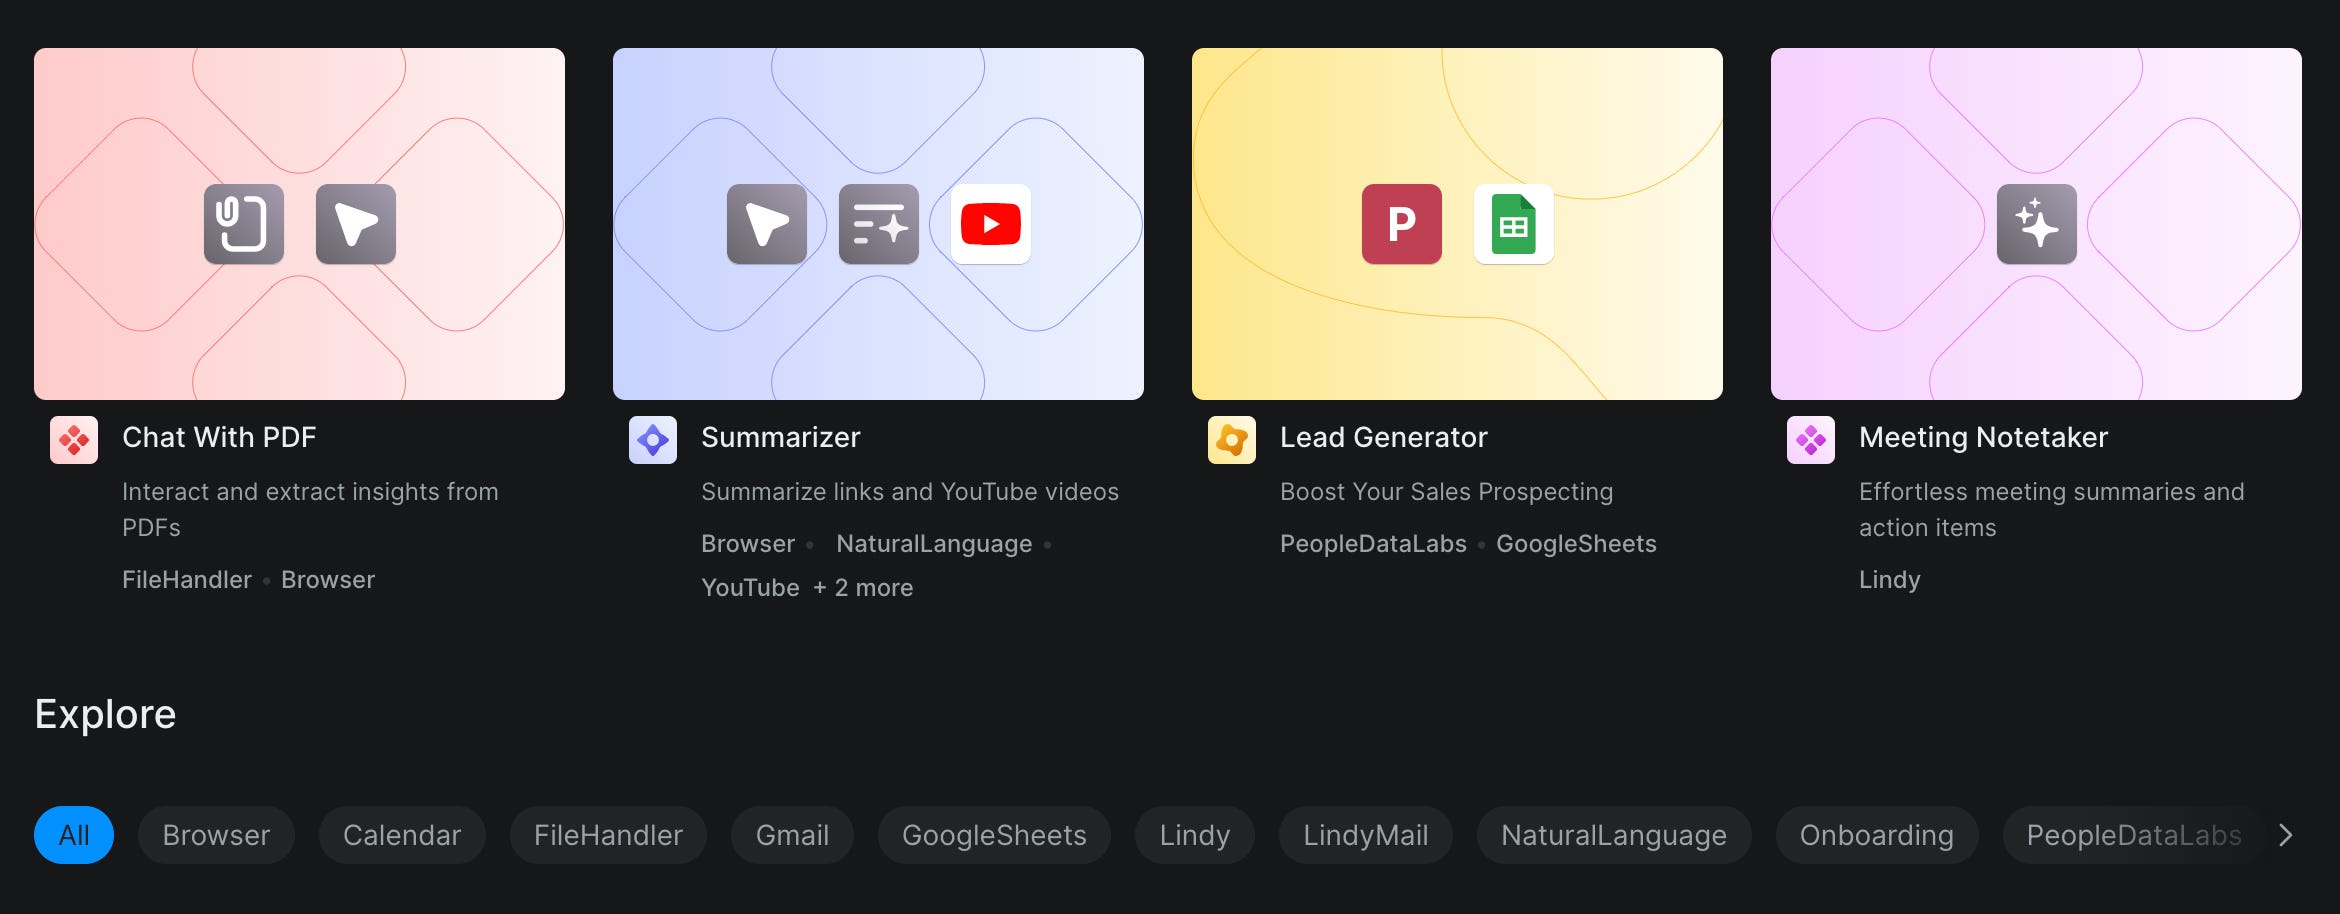Click the NaturalLanguage sparkle-lines icon on Summarizer card
Screen dimensions: 2340x914
pyautogui.click(x=879, y=224)
